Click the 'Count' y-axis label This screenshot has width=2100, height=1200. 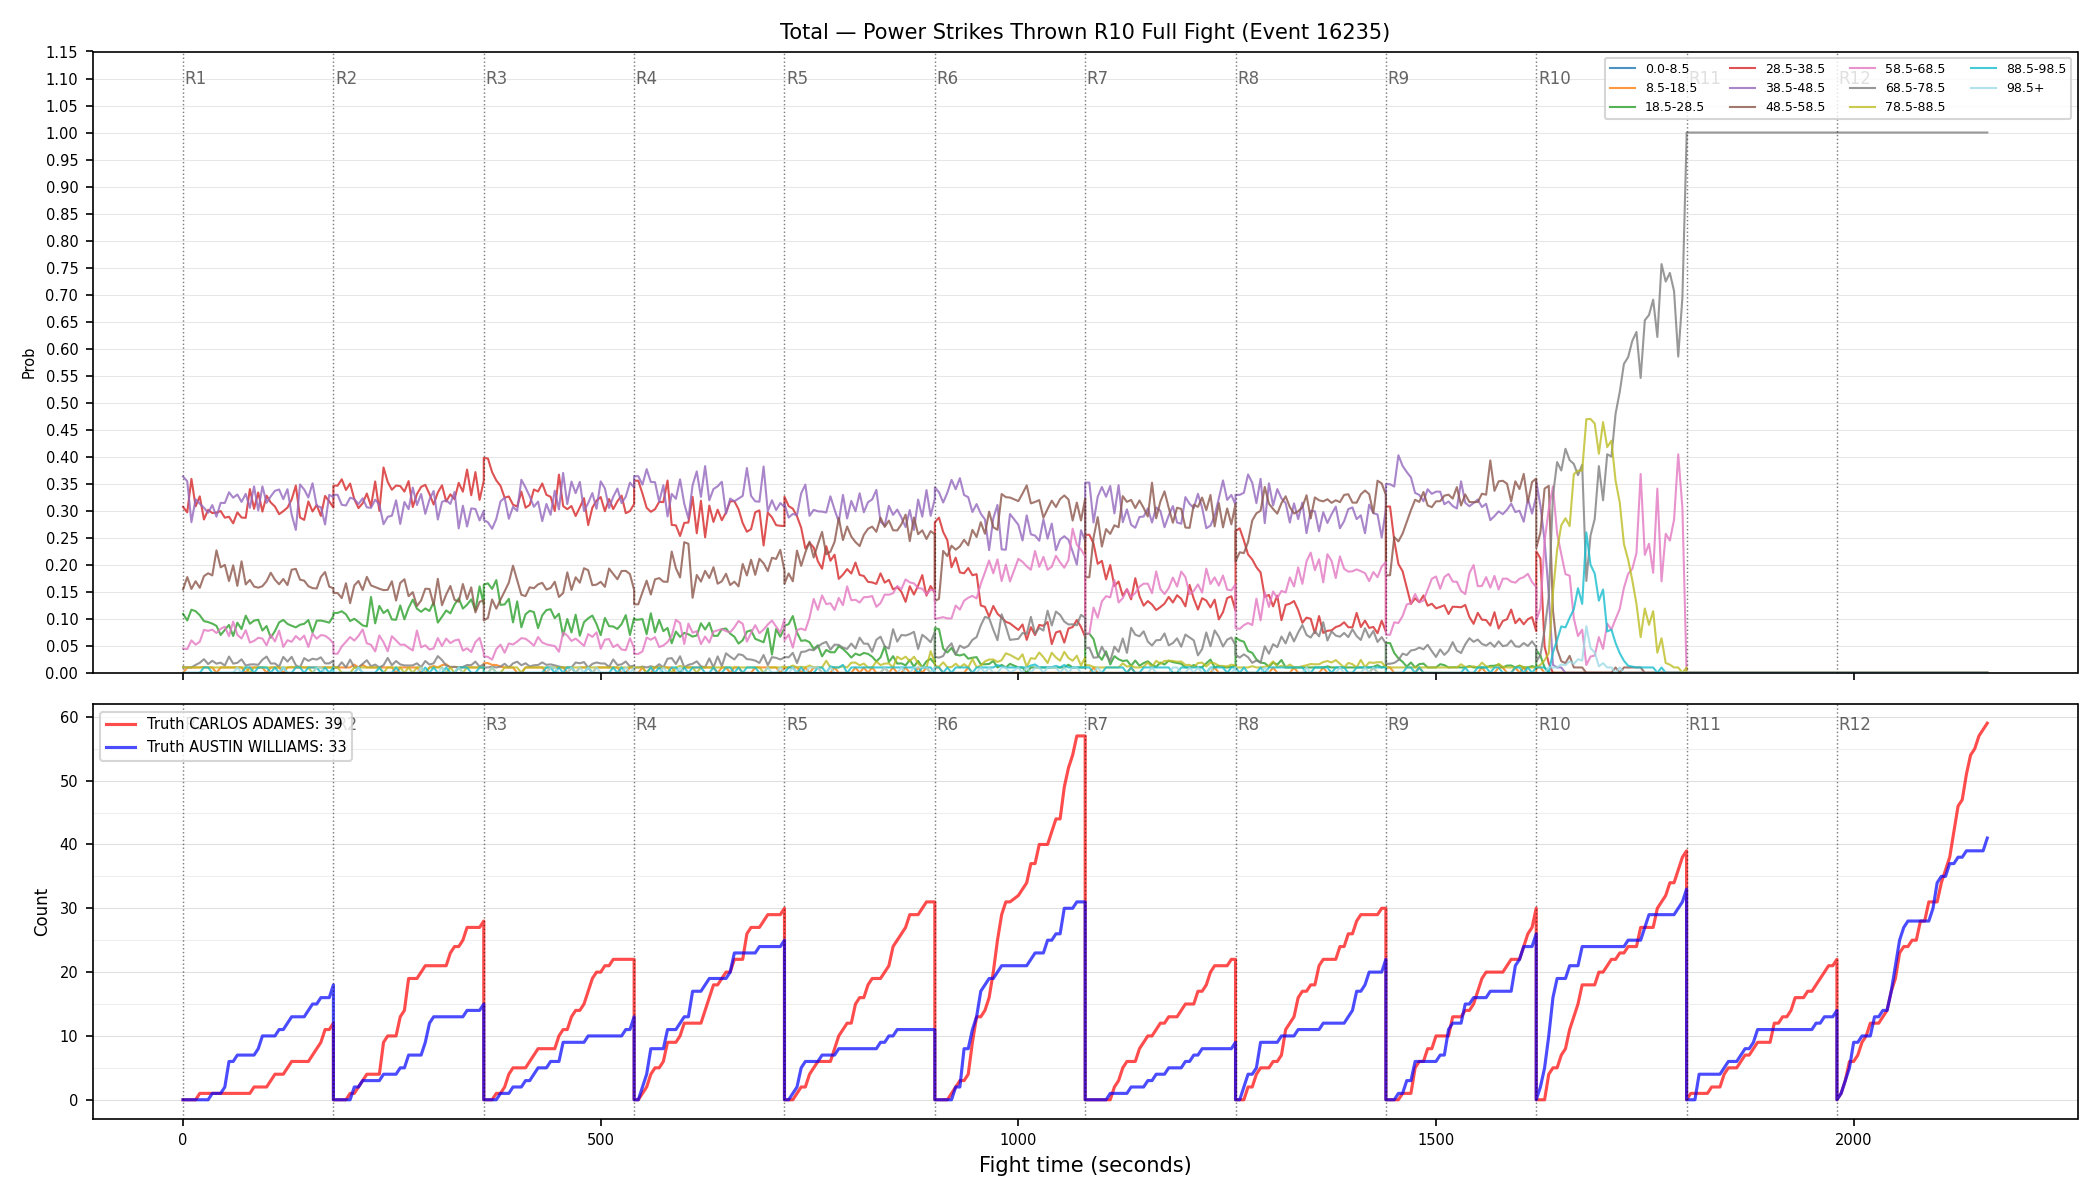(41, 912)
